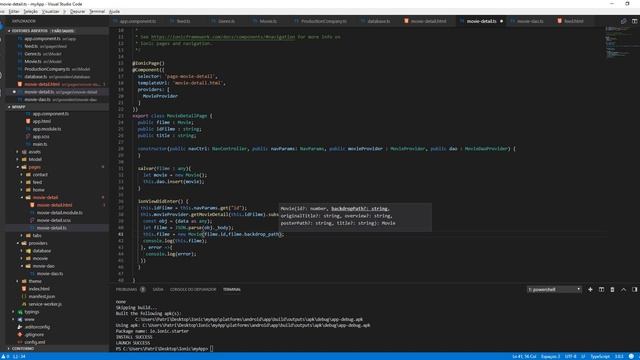640x360 pixels.
Task: Click the manifest.json braces icon
Action: pyautogui.click(x=24, y=296)
